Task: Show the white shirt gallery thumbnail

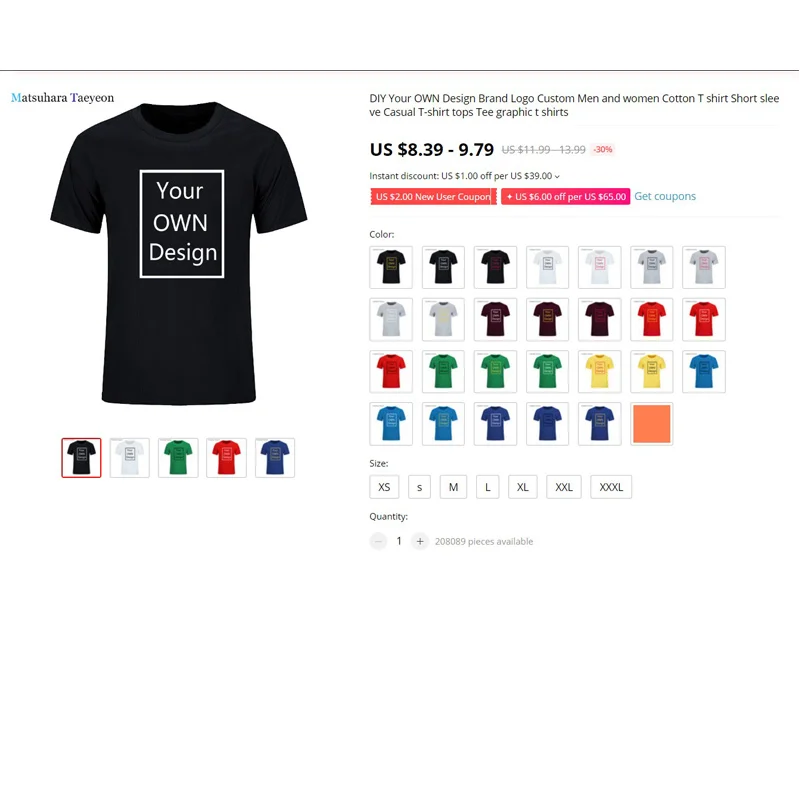Action: [x=130, y=458]
